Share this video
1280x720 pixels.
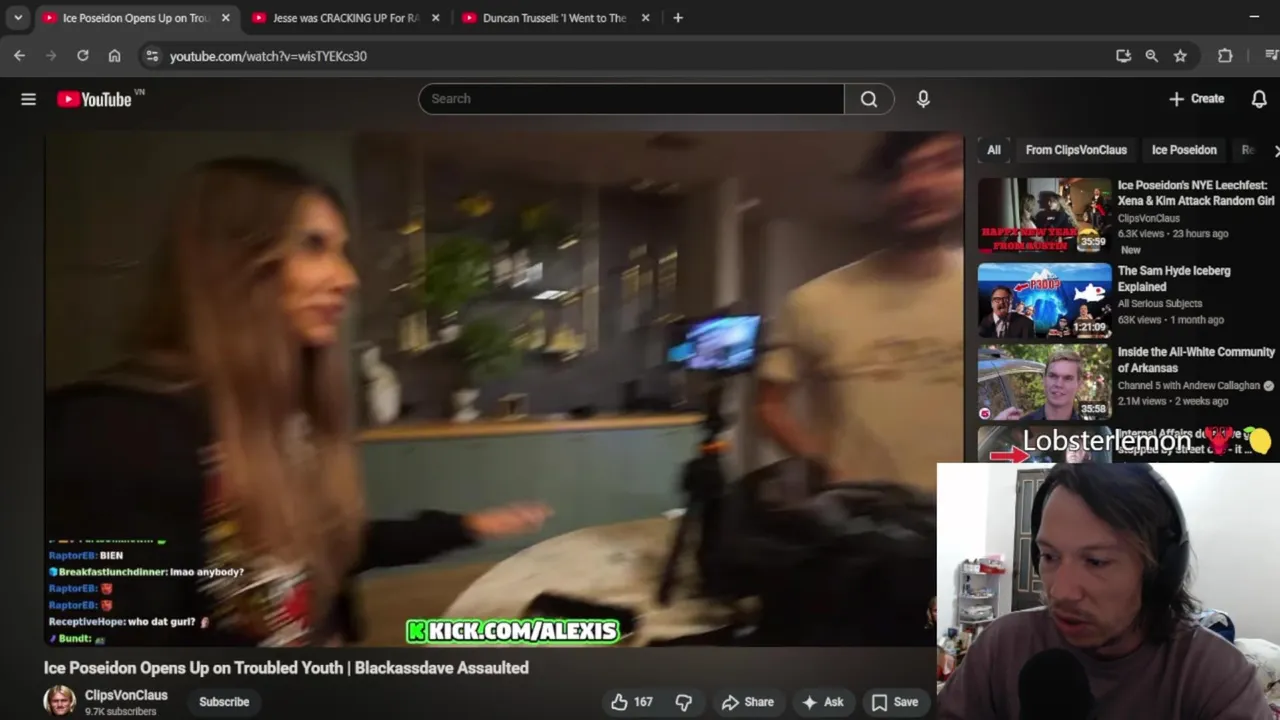click(748, 702)
